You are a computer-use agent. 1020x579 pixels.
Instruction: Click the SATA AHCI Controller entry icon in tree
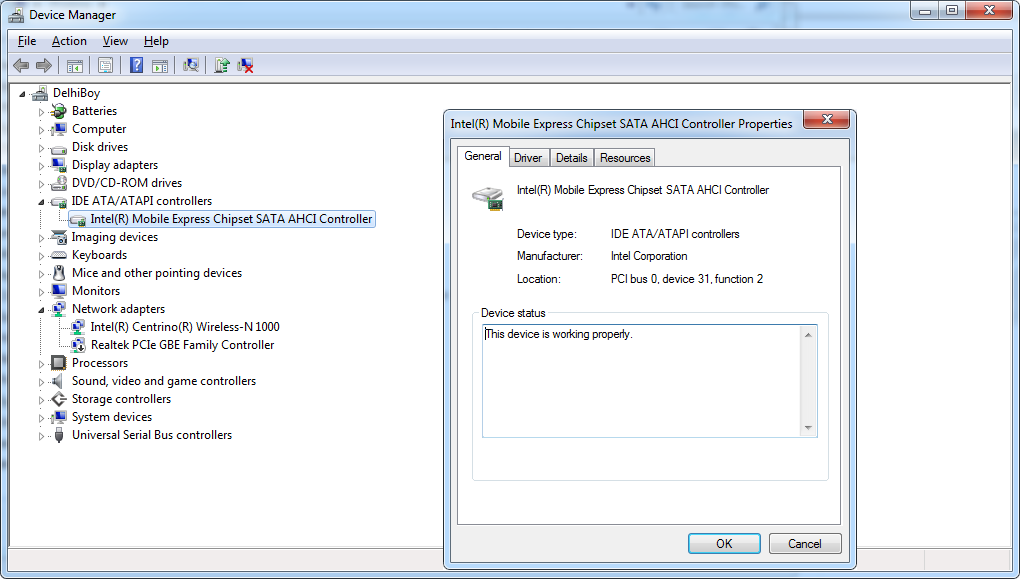78,220
